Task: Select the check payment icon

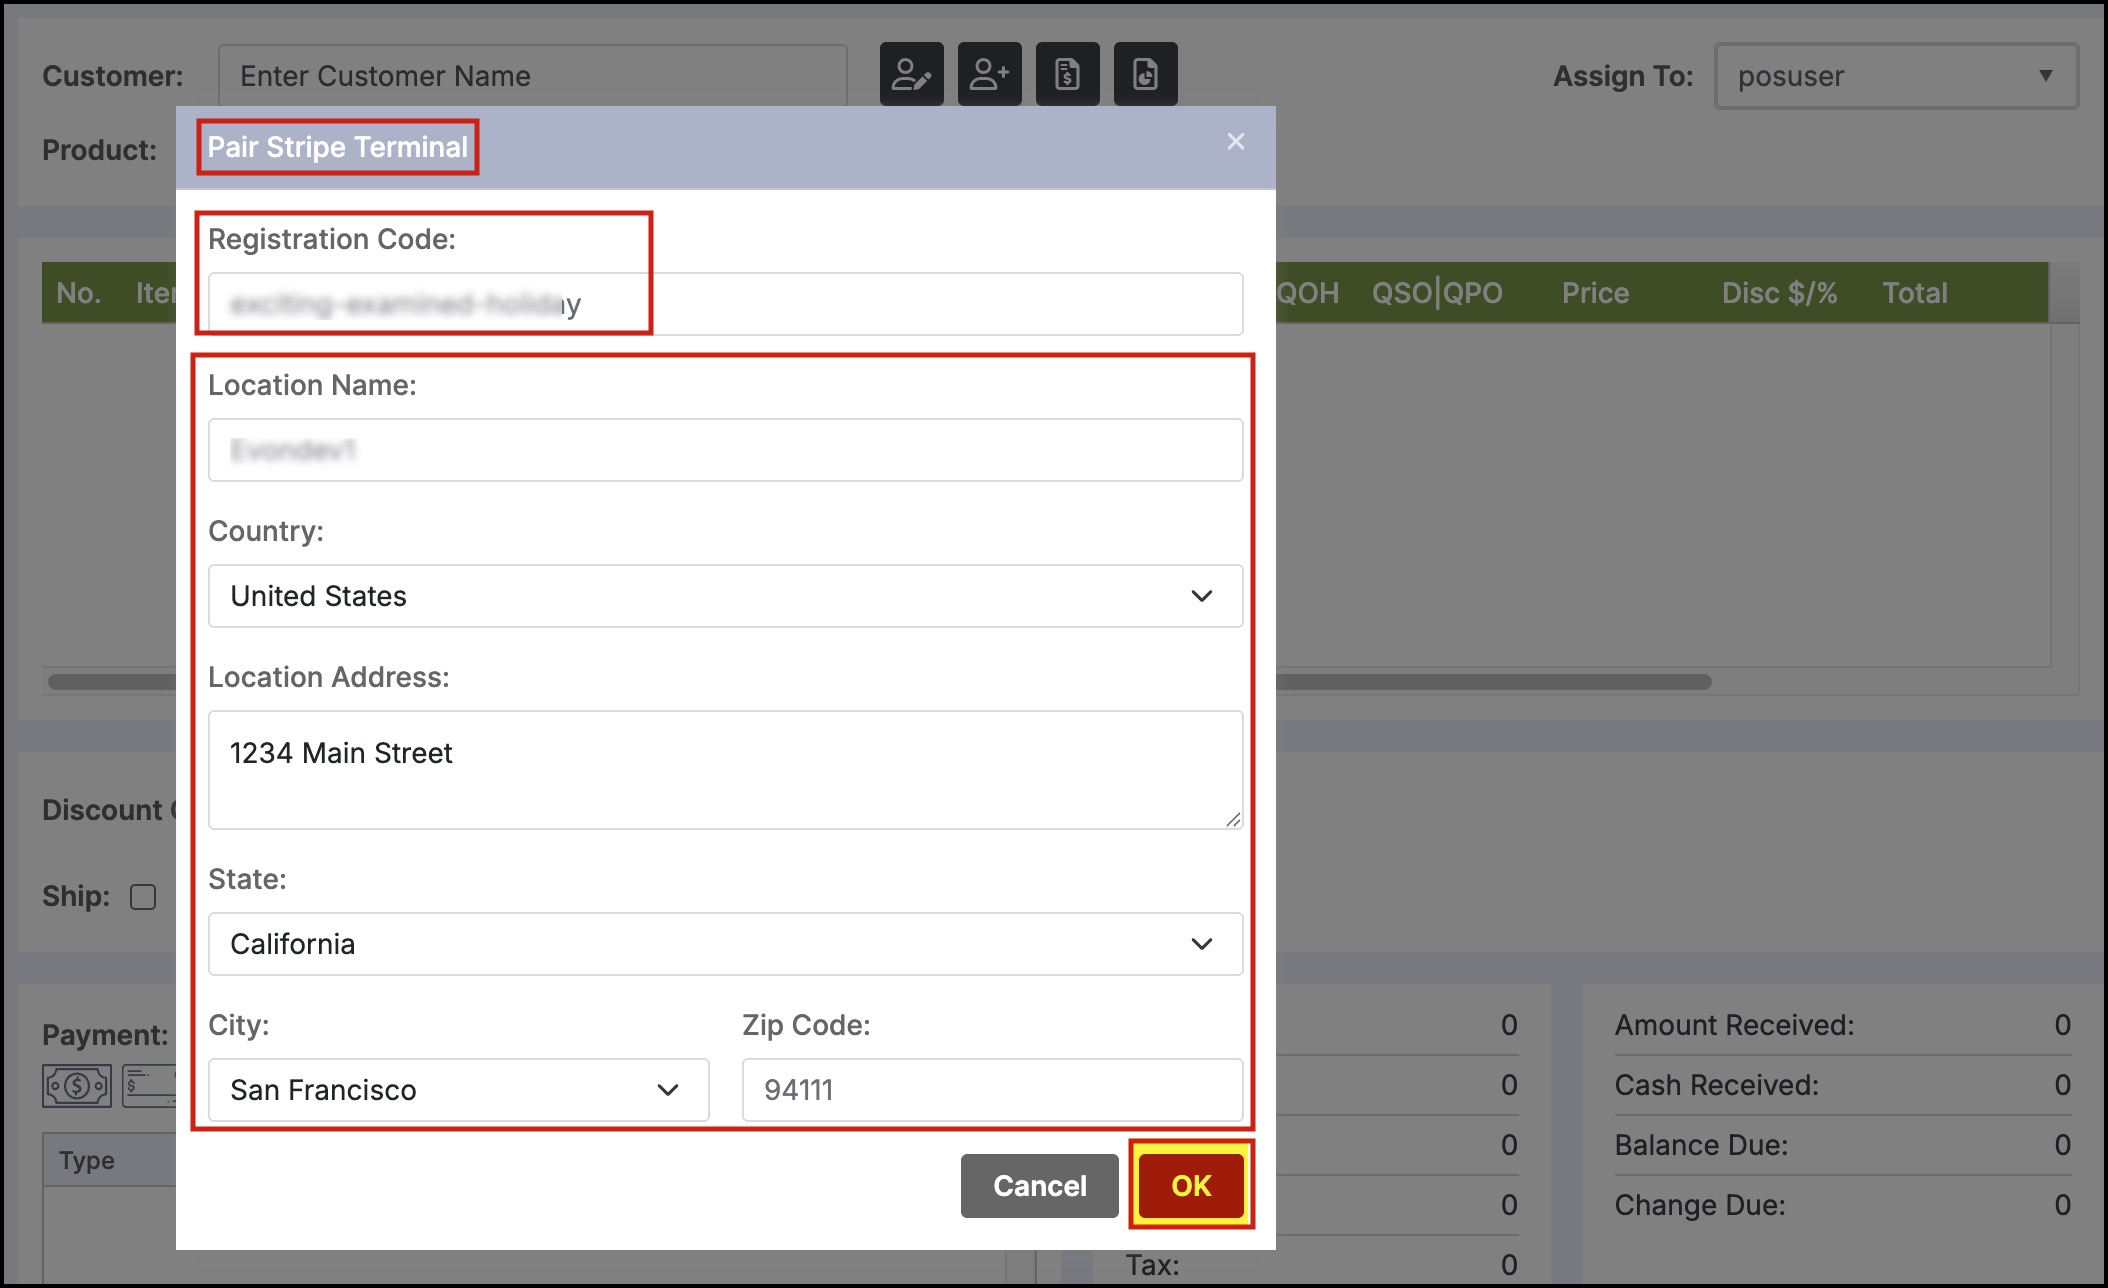Action: [149, 1085]
